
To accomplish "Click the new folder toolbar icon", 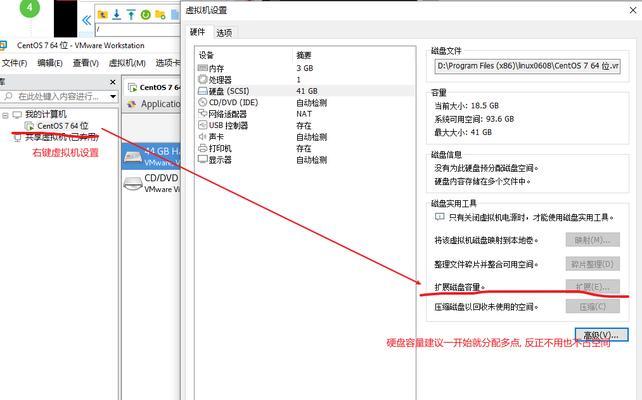I will pyautogui.click(x=160, y=15).
